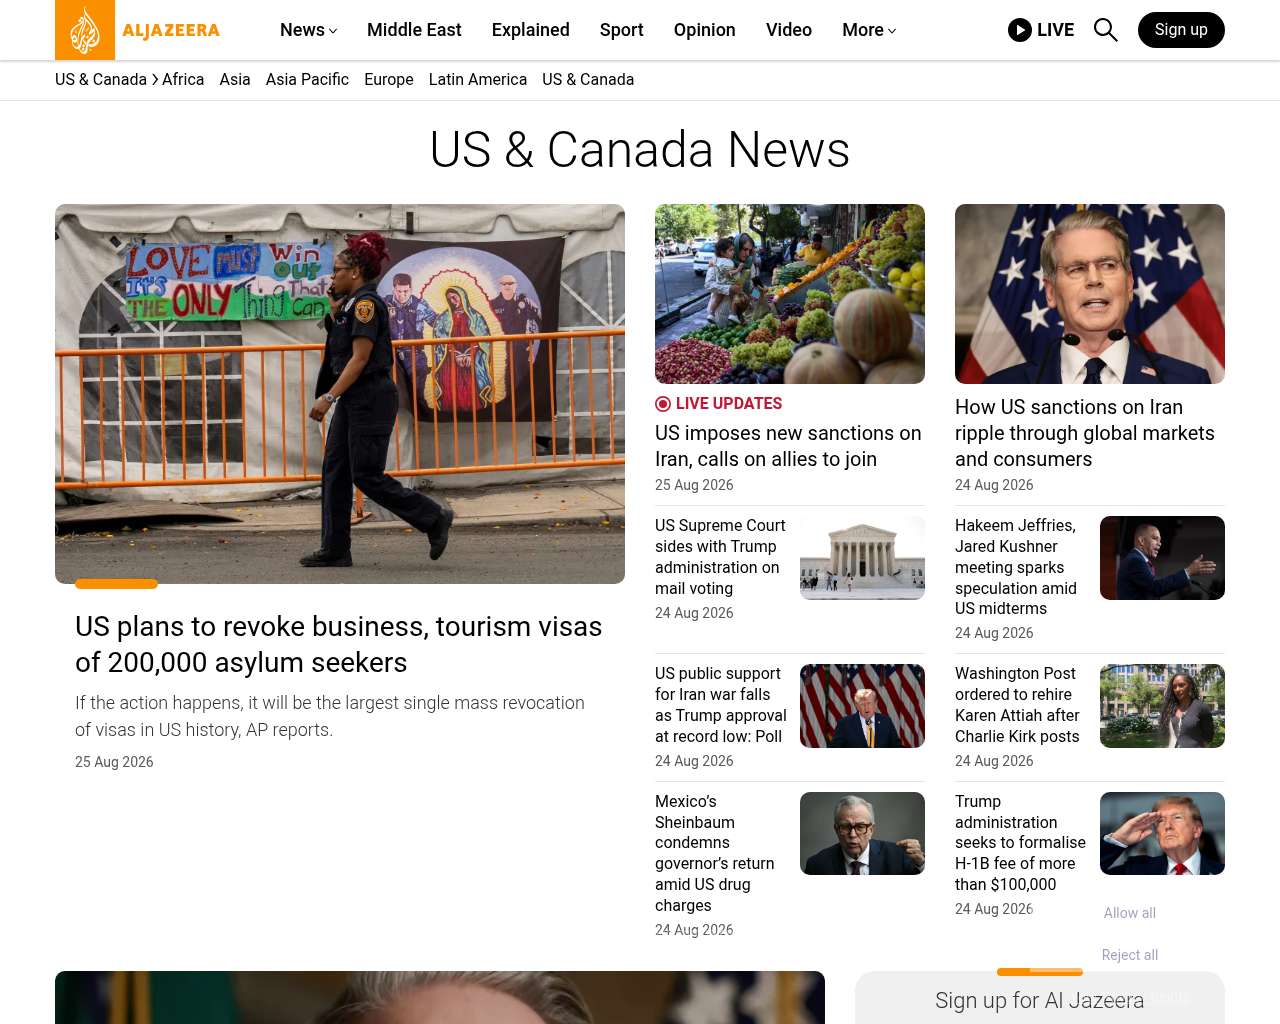
Task: Click the Trump with flags thumbnail
Action: click(x=862, y=706)
